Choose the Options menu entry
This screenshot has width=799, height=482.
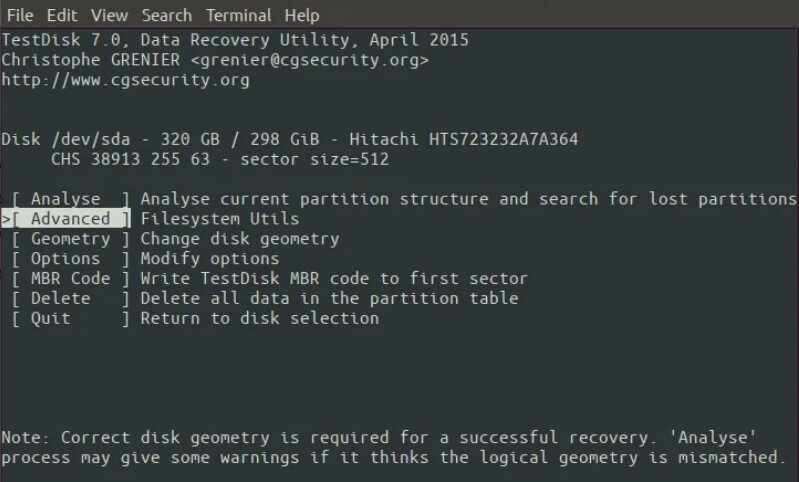[x=70, y=258]
